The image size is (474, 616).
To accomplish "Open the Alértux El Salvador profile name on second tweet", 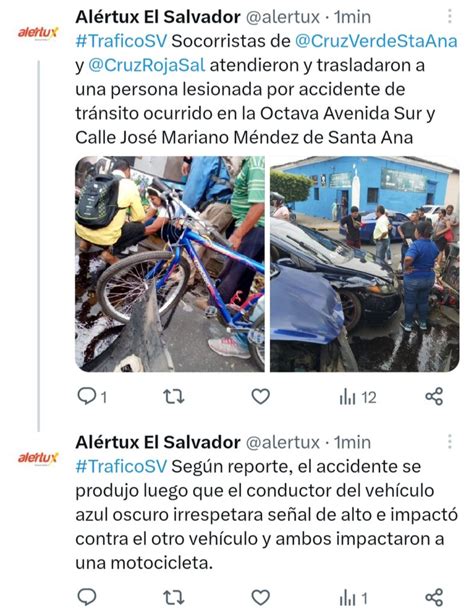I will point(158,442).
